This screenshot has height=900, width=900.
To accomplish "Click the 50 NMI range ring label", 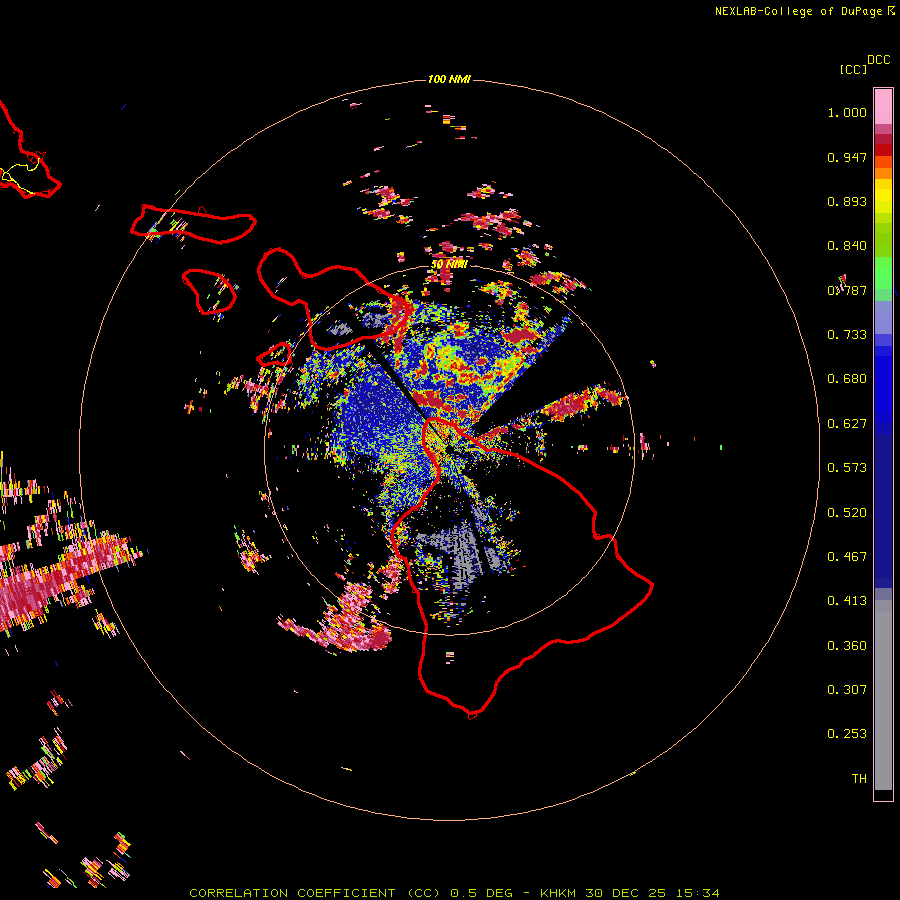I will 449,265.
